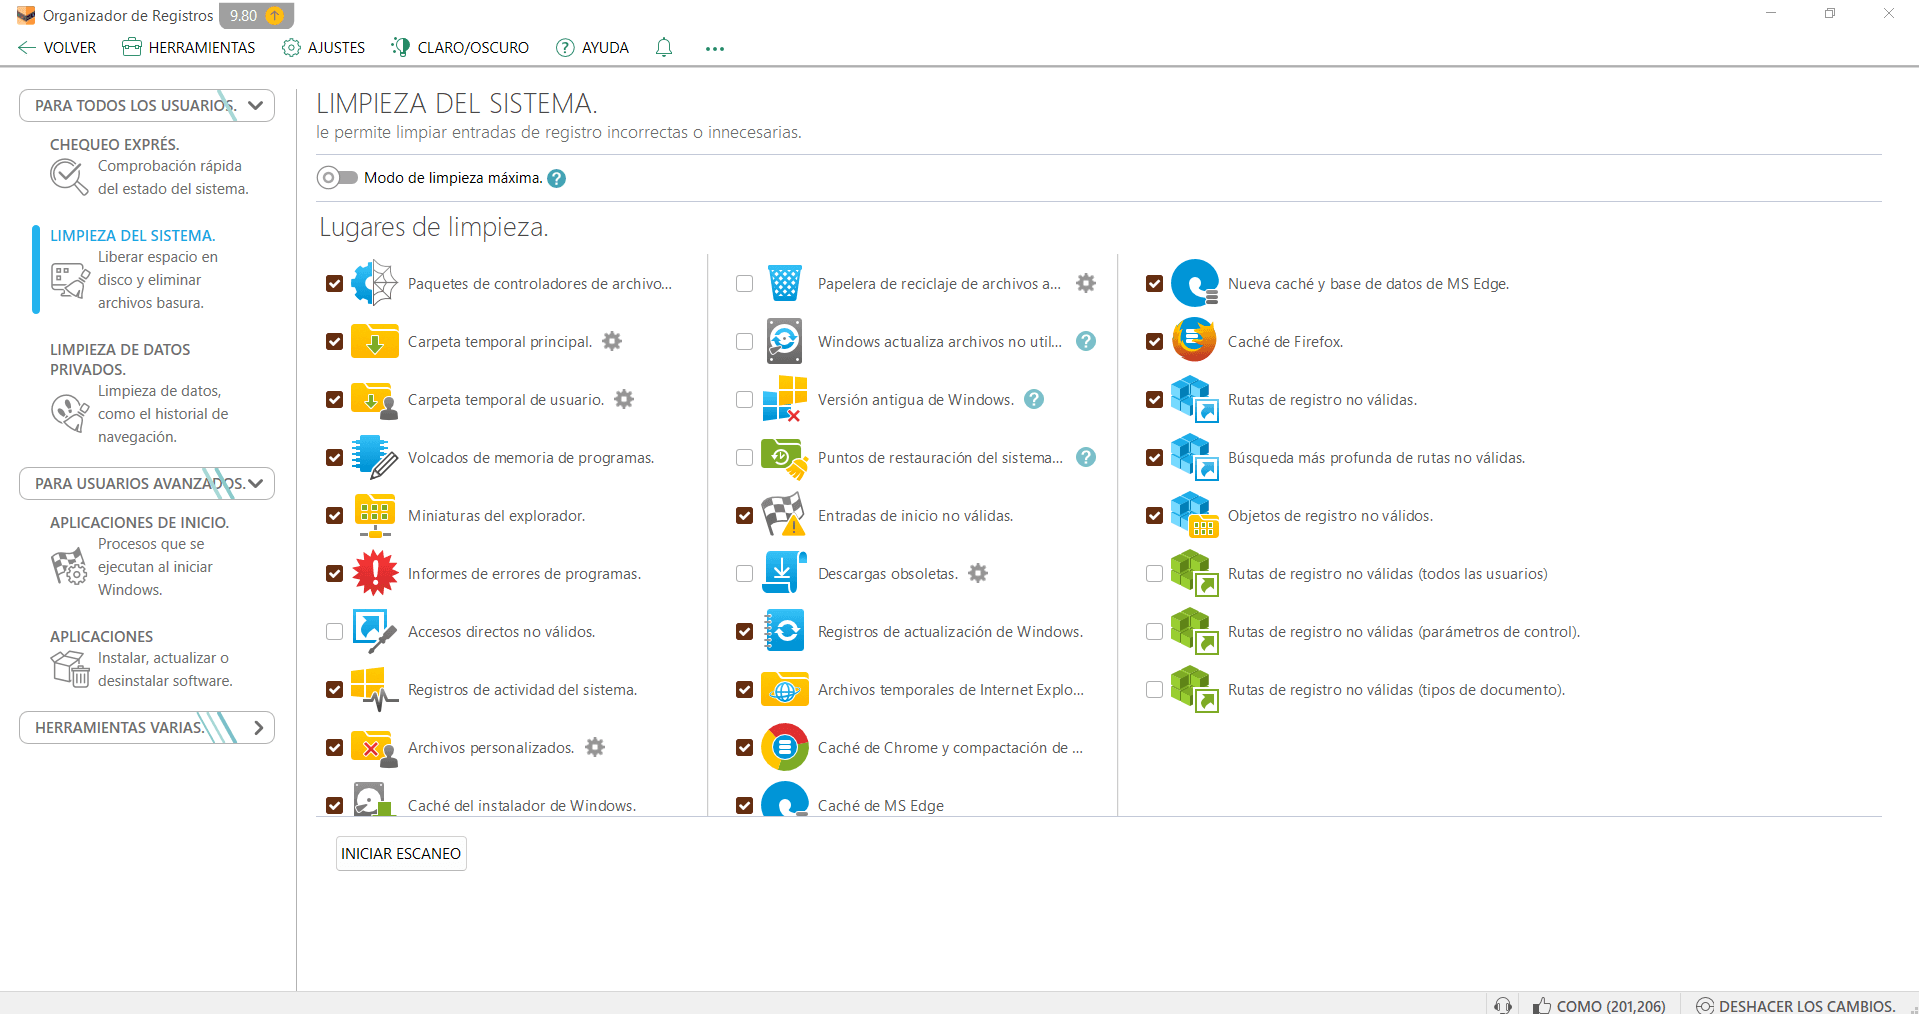This screenshot has height=1014, width=1919.
Task: Show help for Puntos de restauración del sistema
Action: coord(1086,457)
